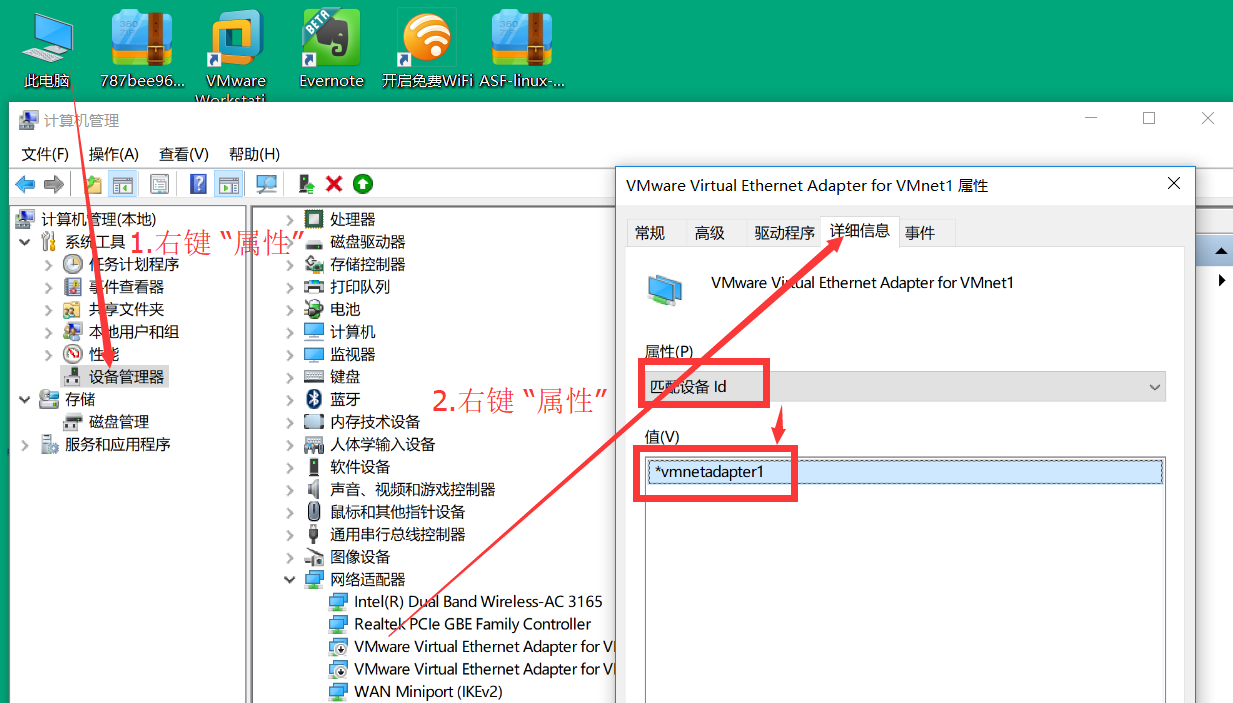Click the Scan for hardware changes icon

267,184
